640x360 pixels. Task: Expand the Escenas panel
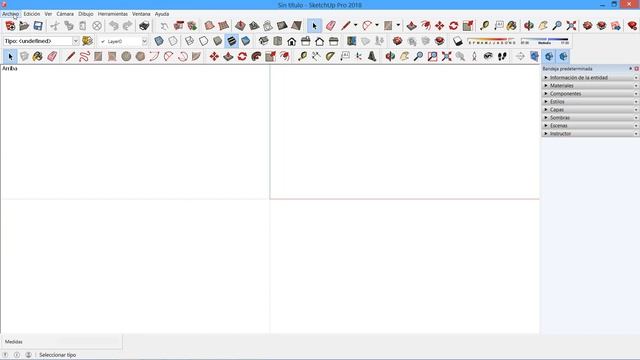(x=591, y=126)
